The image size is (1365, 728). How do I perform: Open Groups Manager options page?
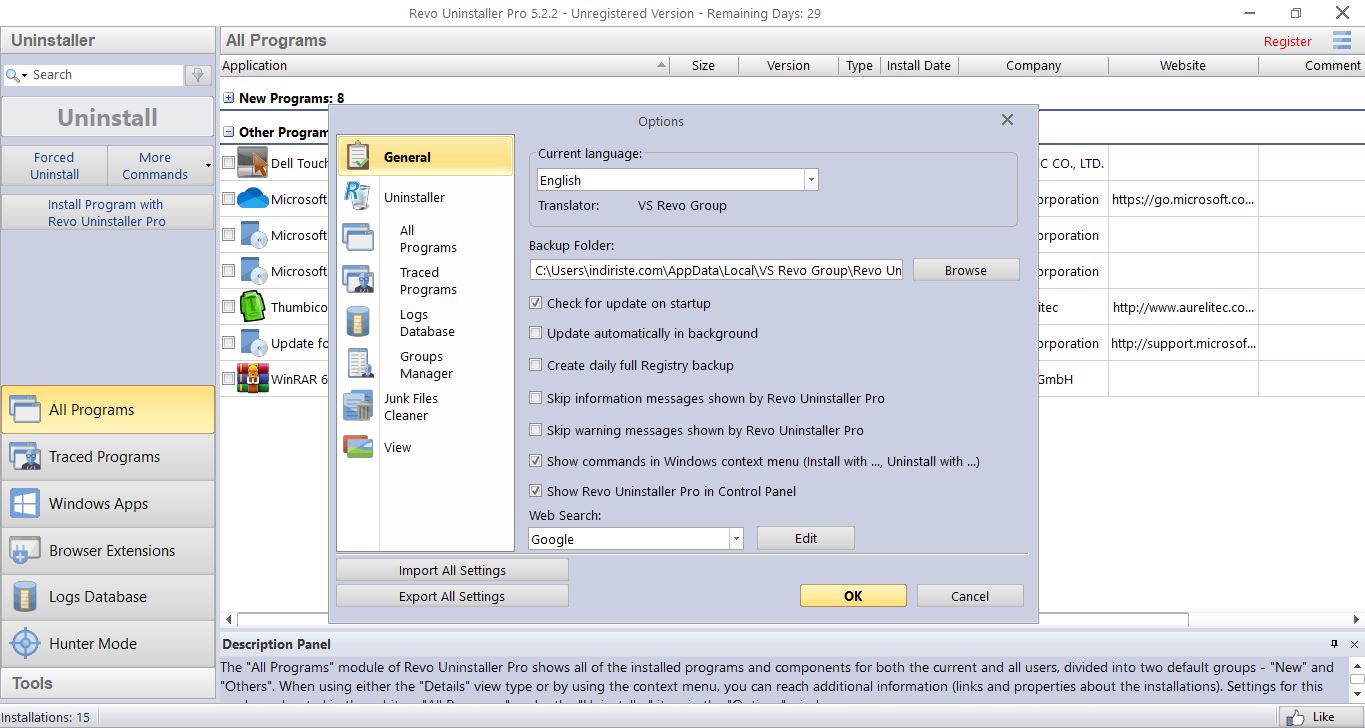pyautogui.click(x=426, y=364)
